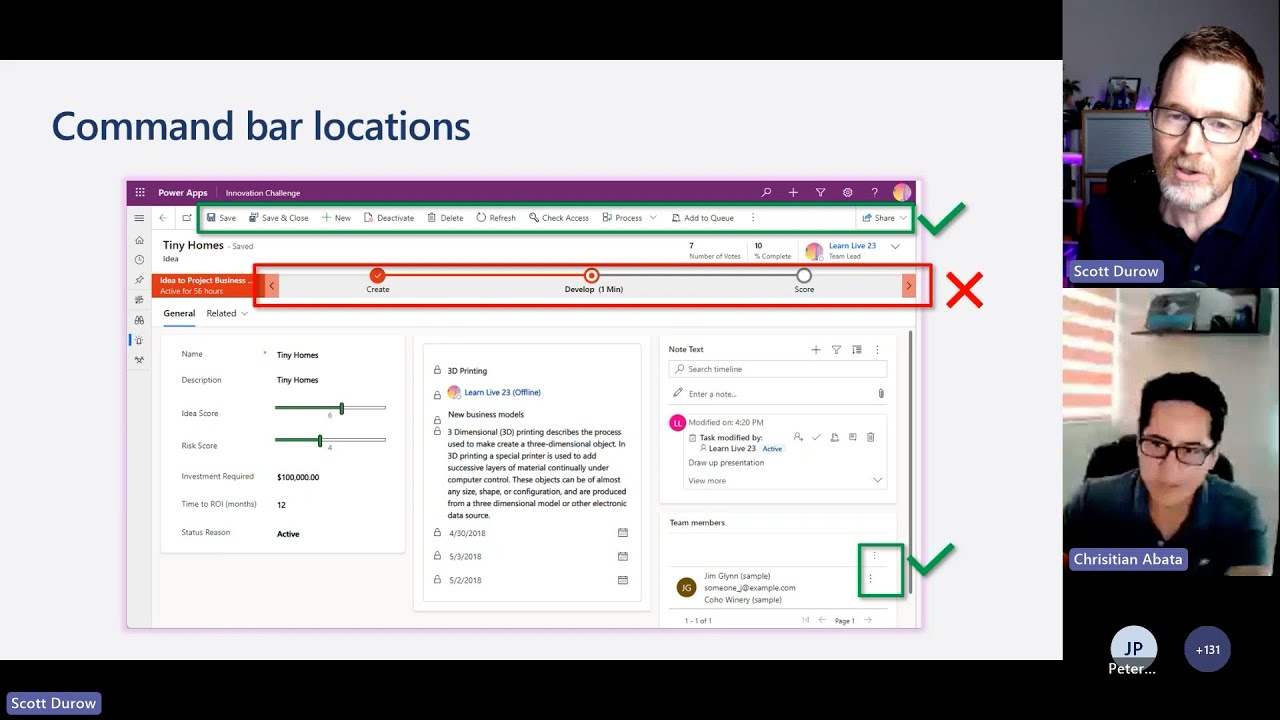Open the settings gear in purple header

pyautogui.click(x=847, y=192)
